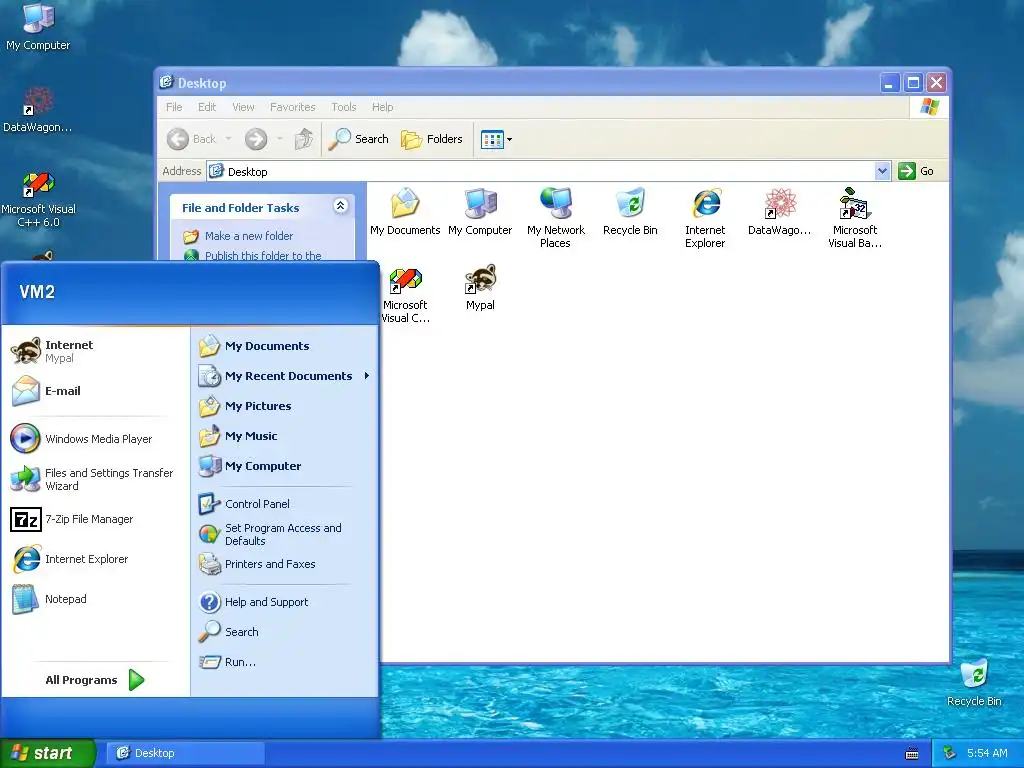Open the Help menu
Viewport: 1024px width, 768px height.
[x=383, y=107]
